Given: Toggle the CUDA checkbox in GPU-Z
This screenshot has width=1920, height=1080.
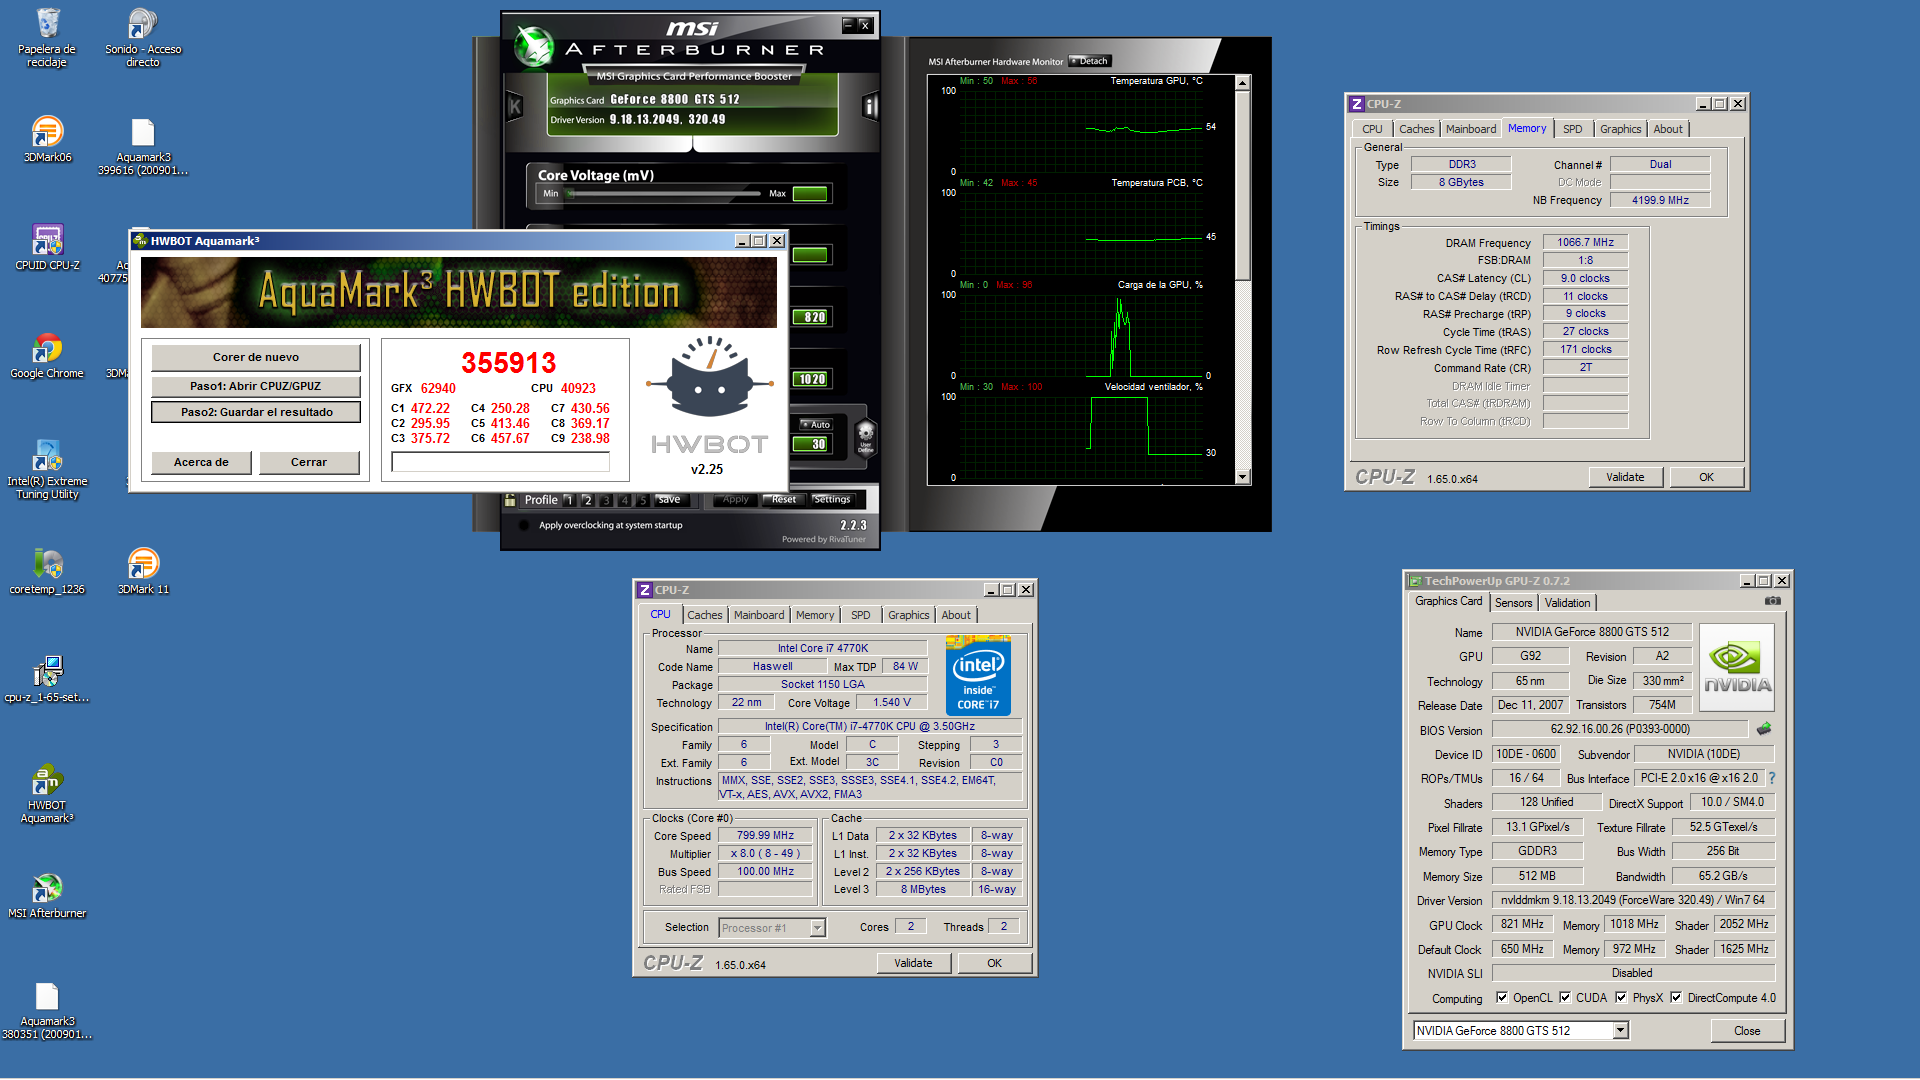Looking at the screenshot, I should click(1565, 998).
